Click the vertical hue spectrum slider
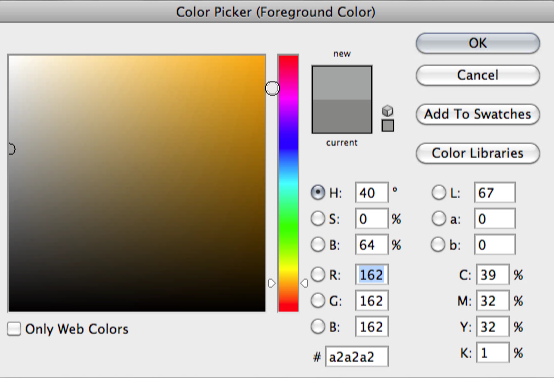Viewport: 554px width, 378px height. pos(288,183)
